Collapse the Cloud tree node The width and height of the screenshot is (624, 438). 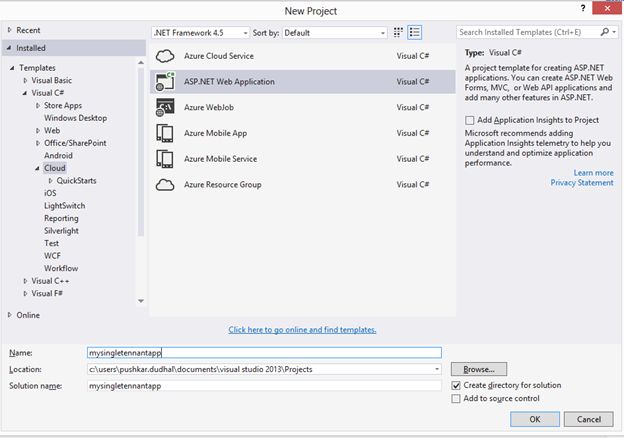pyautogui.click(x=37, y=168)
